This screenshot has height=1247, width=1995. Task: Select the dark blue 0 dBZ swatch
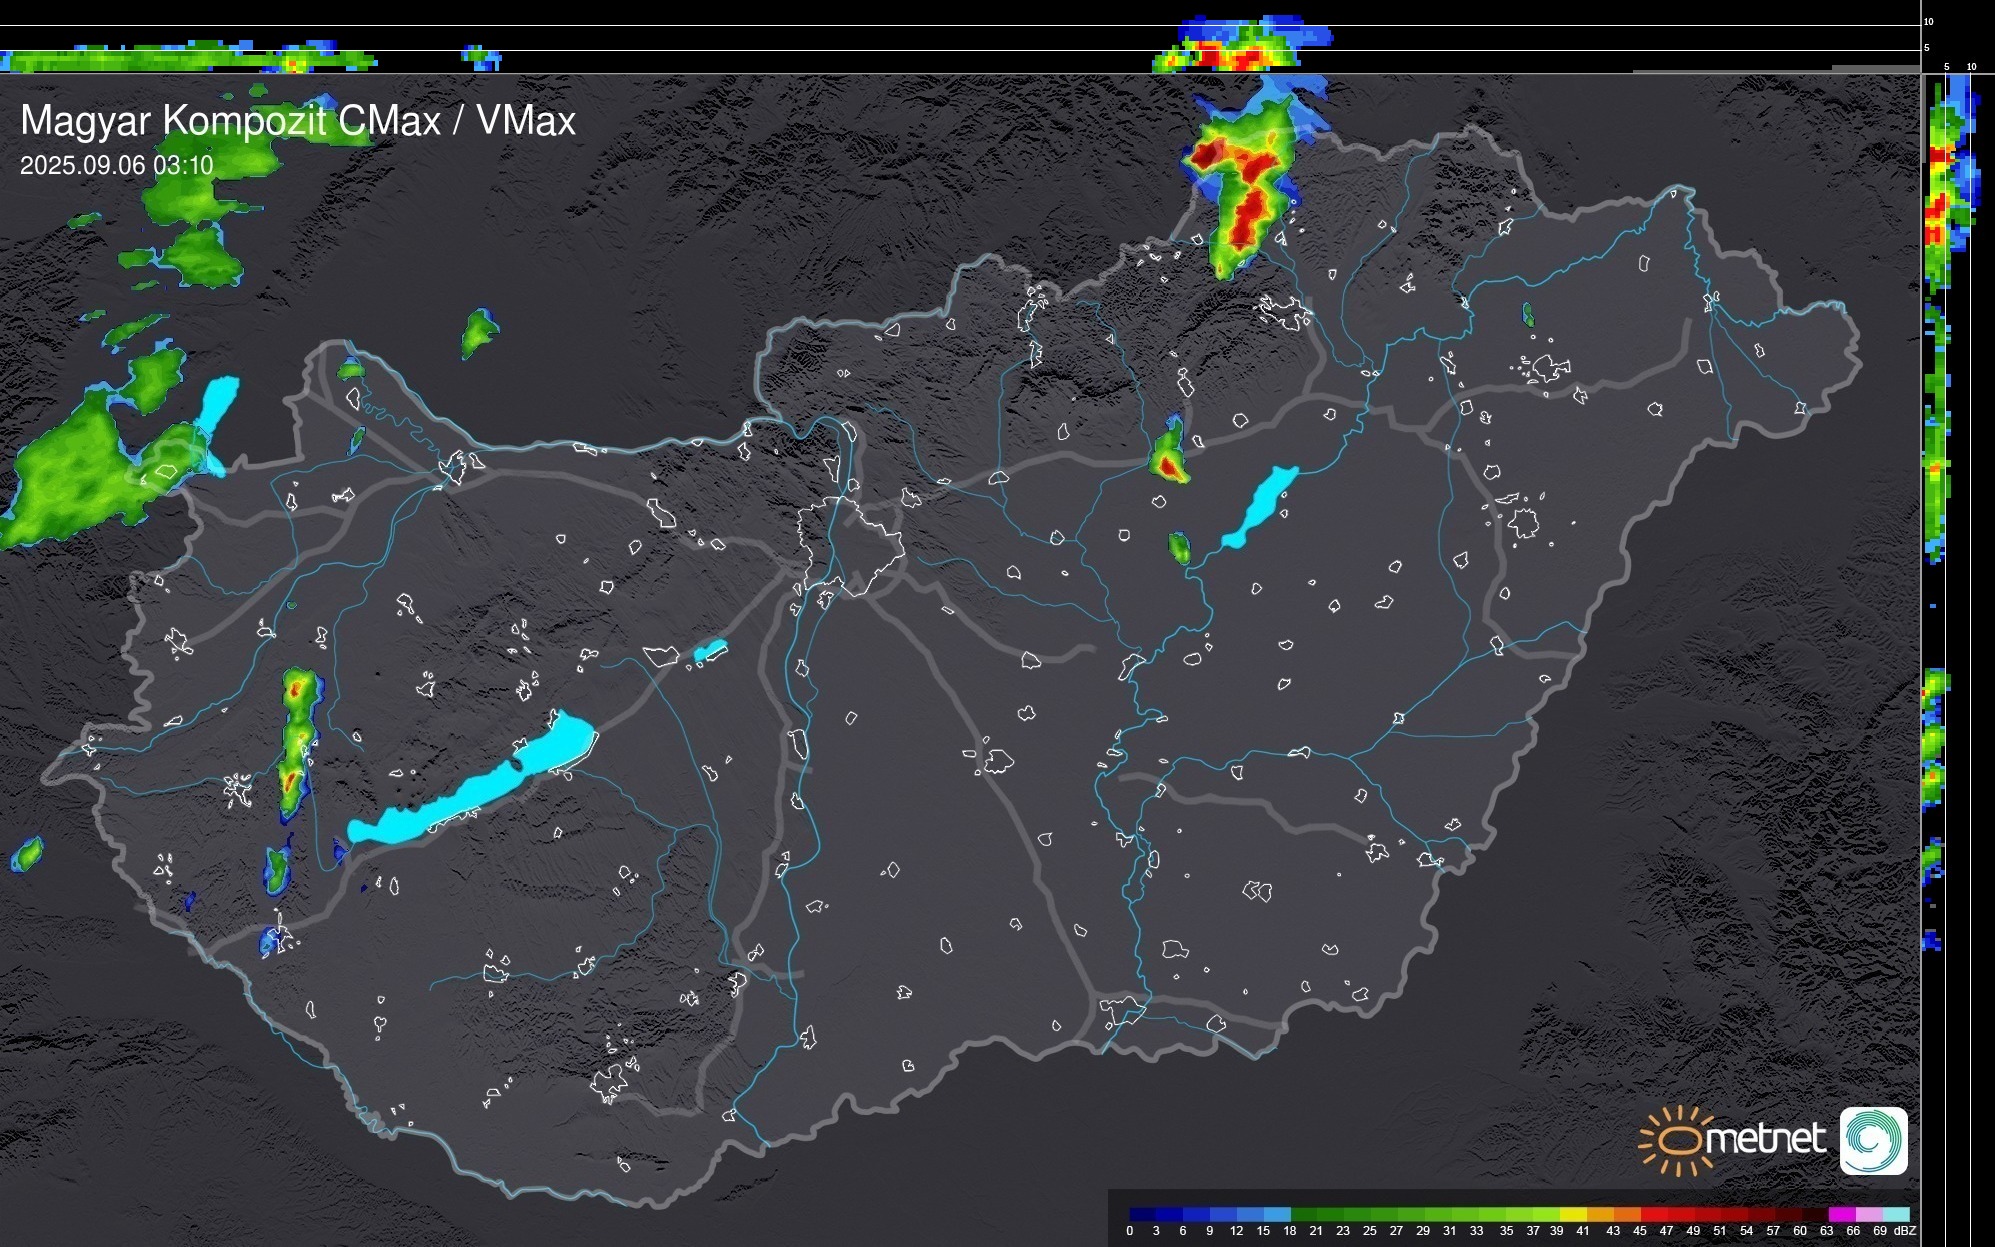pyautogui.click(x=1142, y=1214)
